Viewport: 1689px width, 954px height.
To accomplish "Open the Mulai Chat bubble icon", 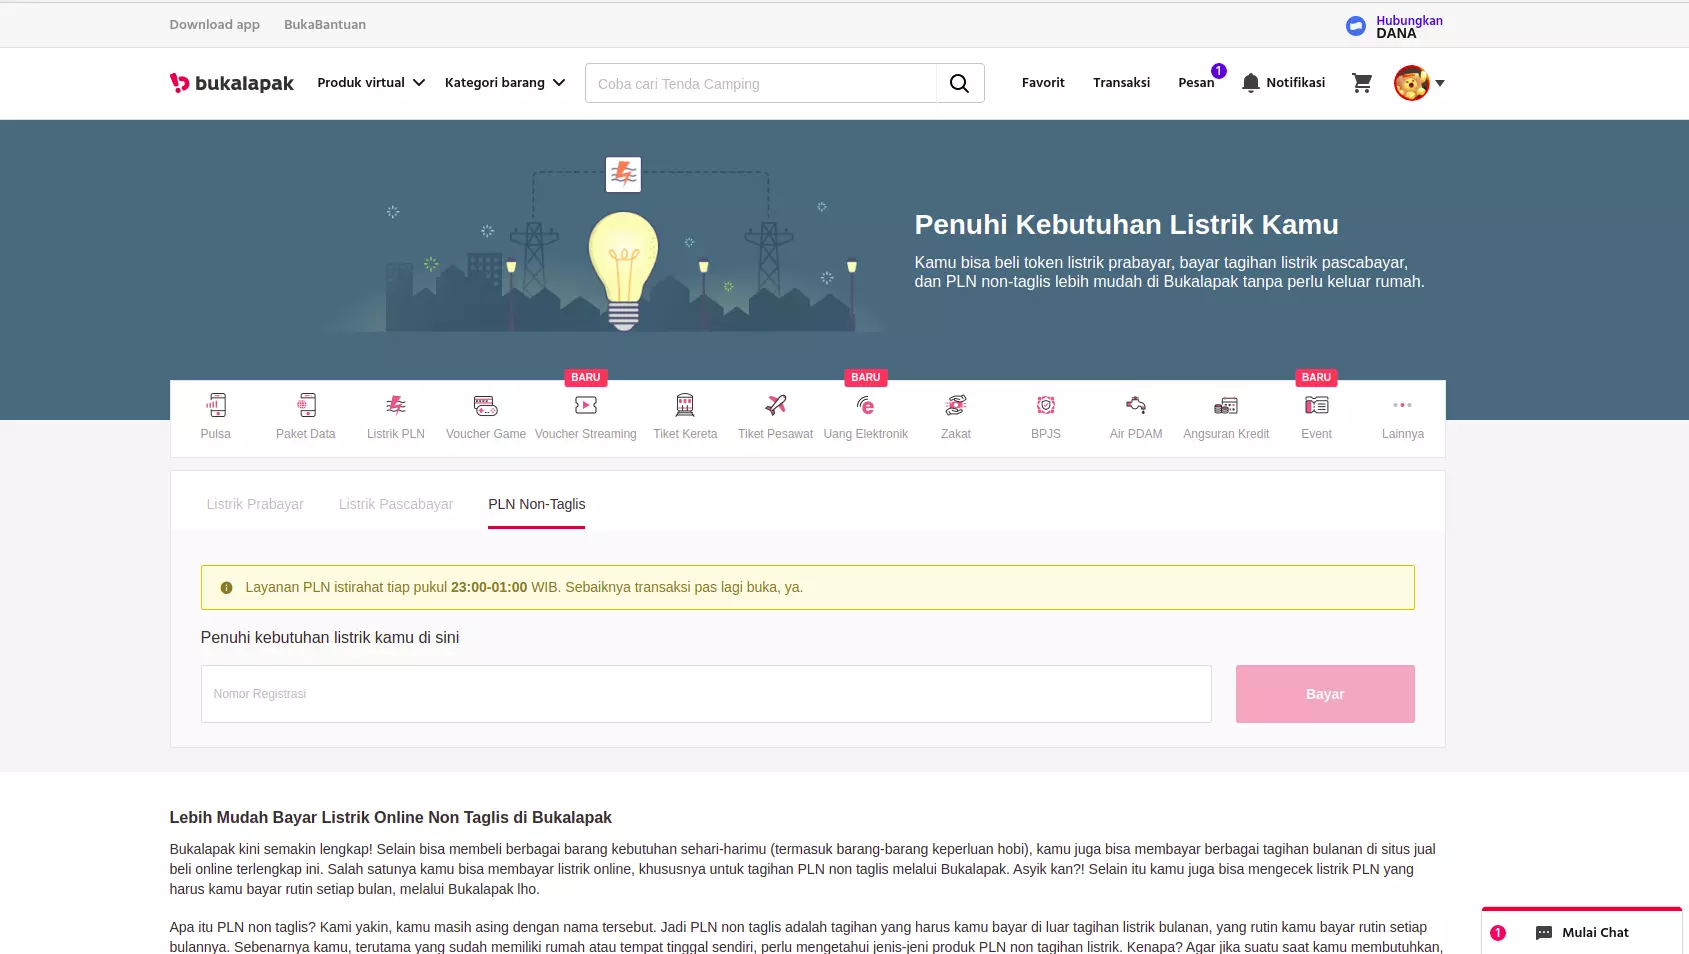I will pyautogui.click(x=1544, y=933).
